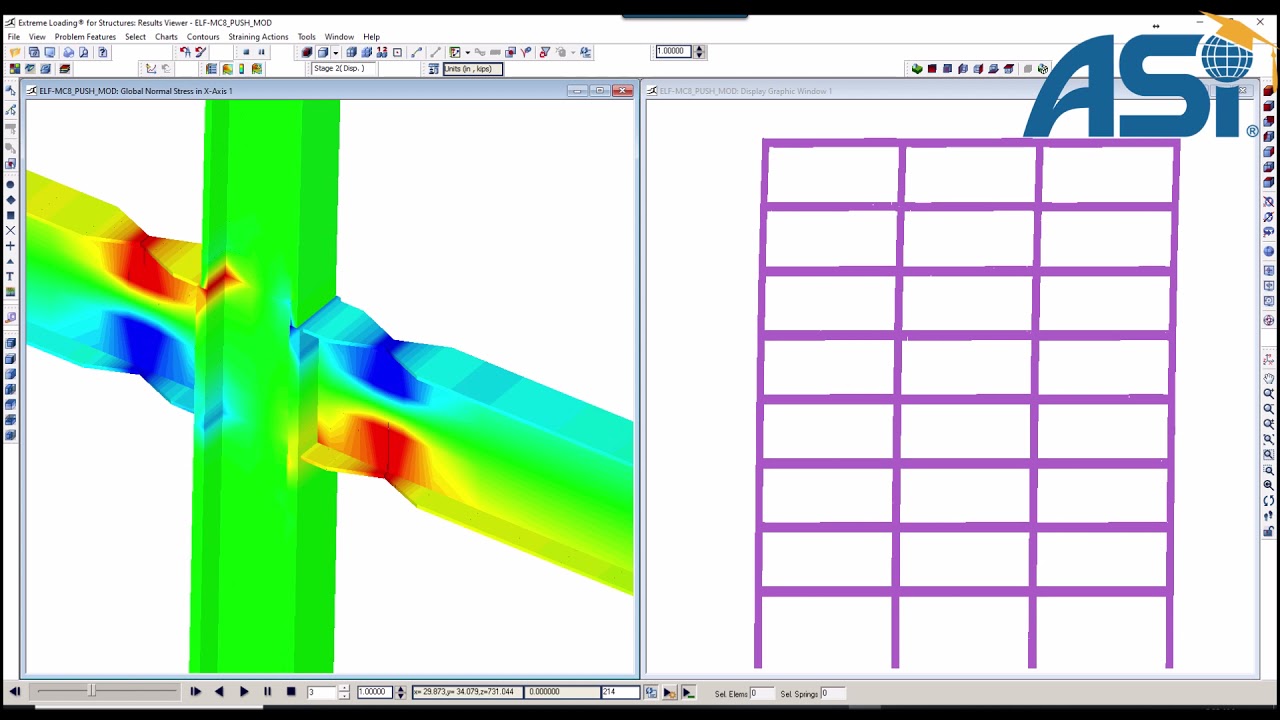1280x720 pixels.
Task: Click the element numbers '12' icon
Action: (x=382, y=52)
